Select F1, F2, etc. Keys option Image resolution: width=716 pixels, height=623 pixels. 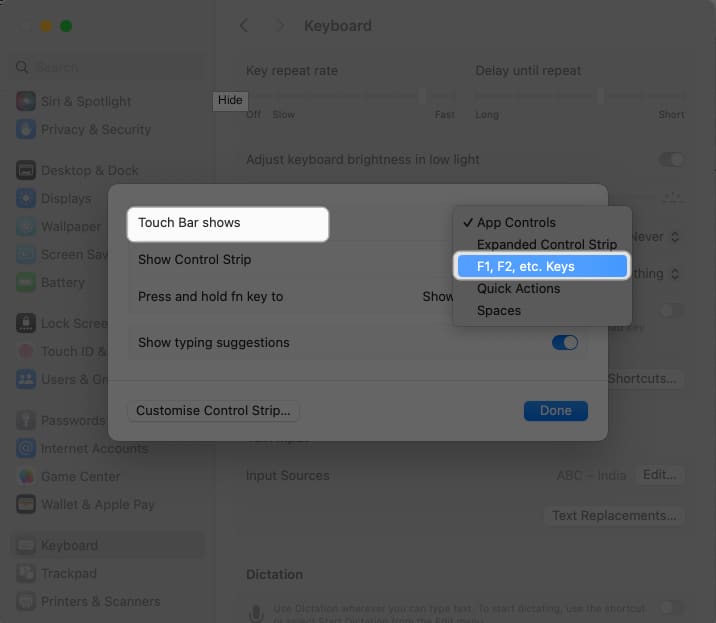coord(542,266)
